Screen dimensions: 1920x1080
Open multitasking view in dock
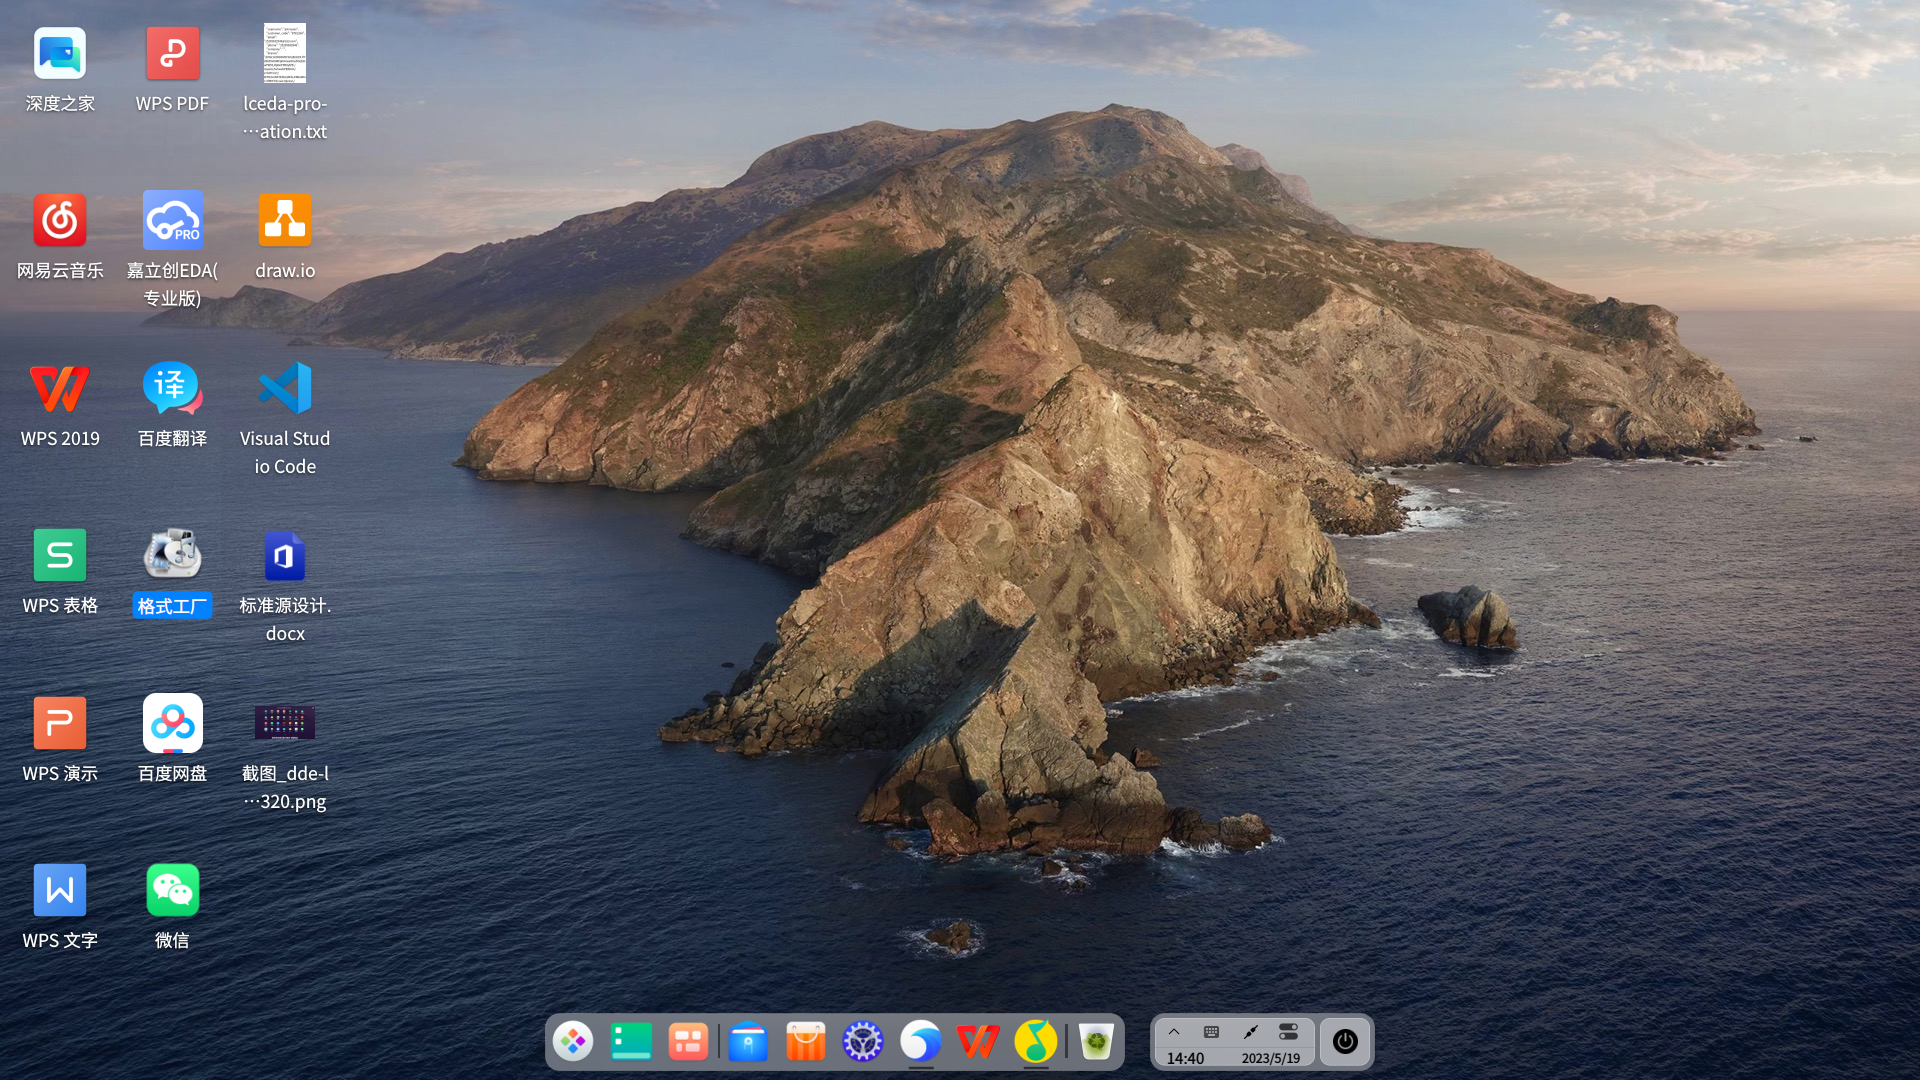click(x=688, y=1042)
